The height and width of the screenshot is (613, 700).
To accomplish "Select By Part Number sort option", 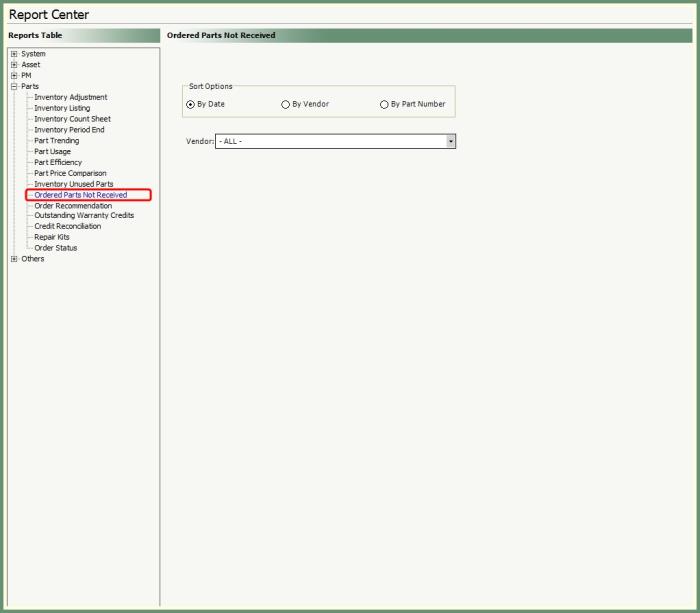I will pos(384,104).
